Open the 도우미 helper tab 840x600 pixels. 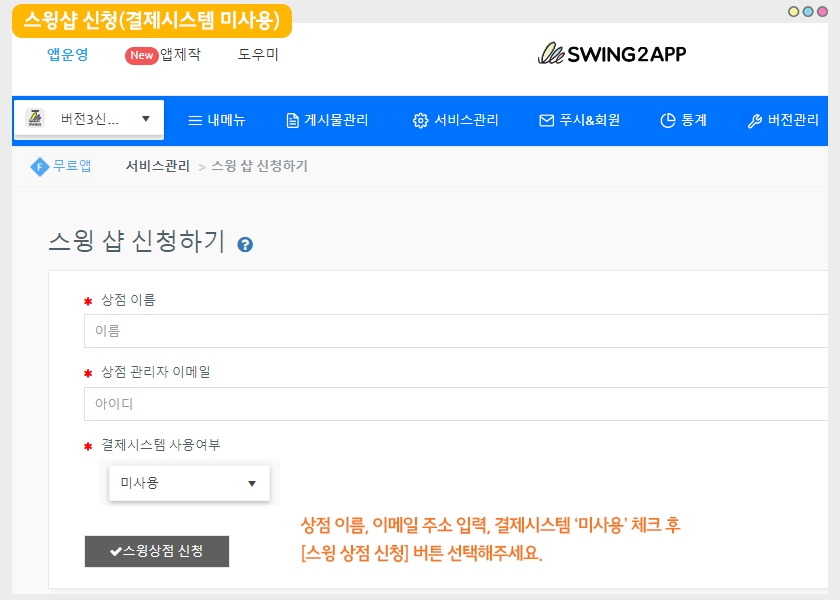point(258,55)
